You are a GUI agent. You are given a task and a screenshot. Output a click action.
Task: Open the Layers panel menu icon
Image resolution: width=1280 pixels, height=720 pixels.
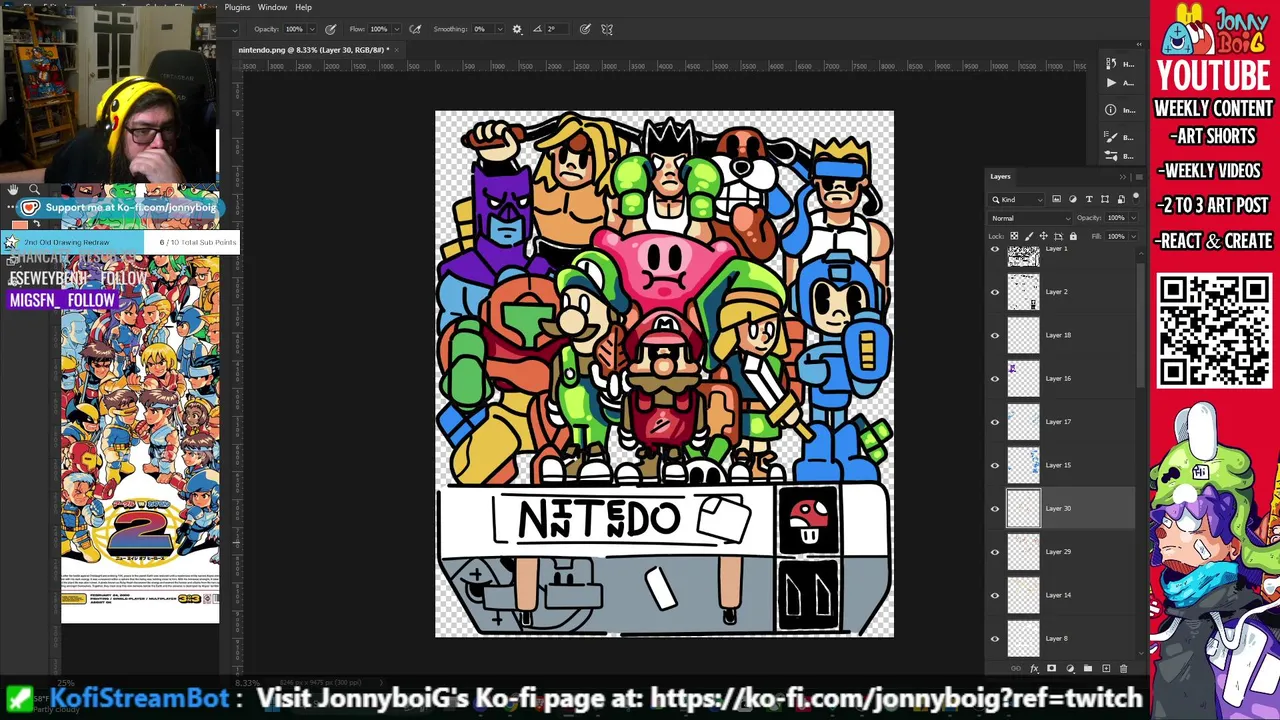1138,177
